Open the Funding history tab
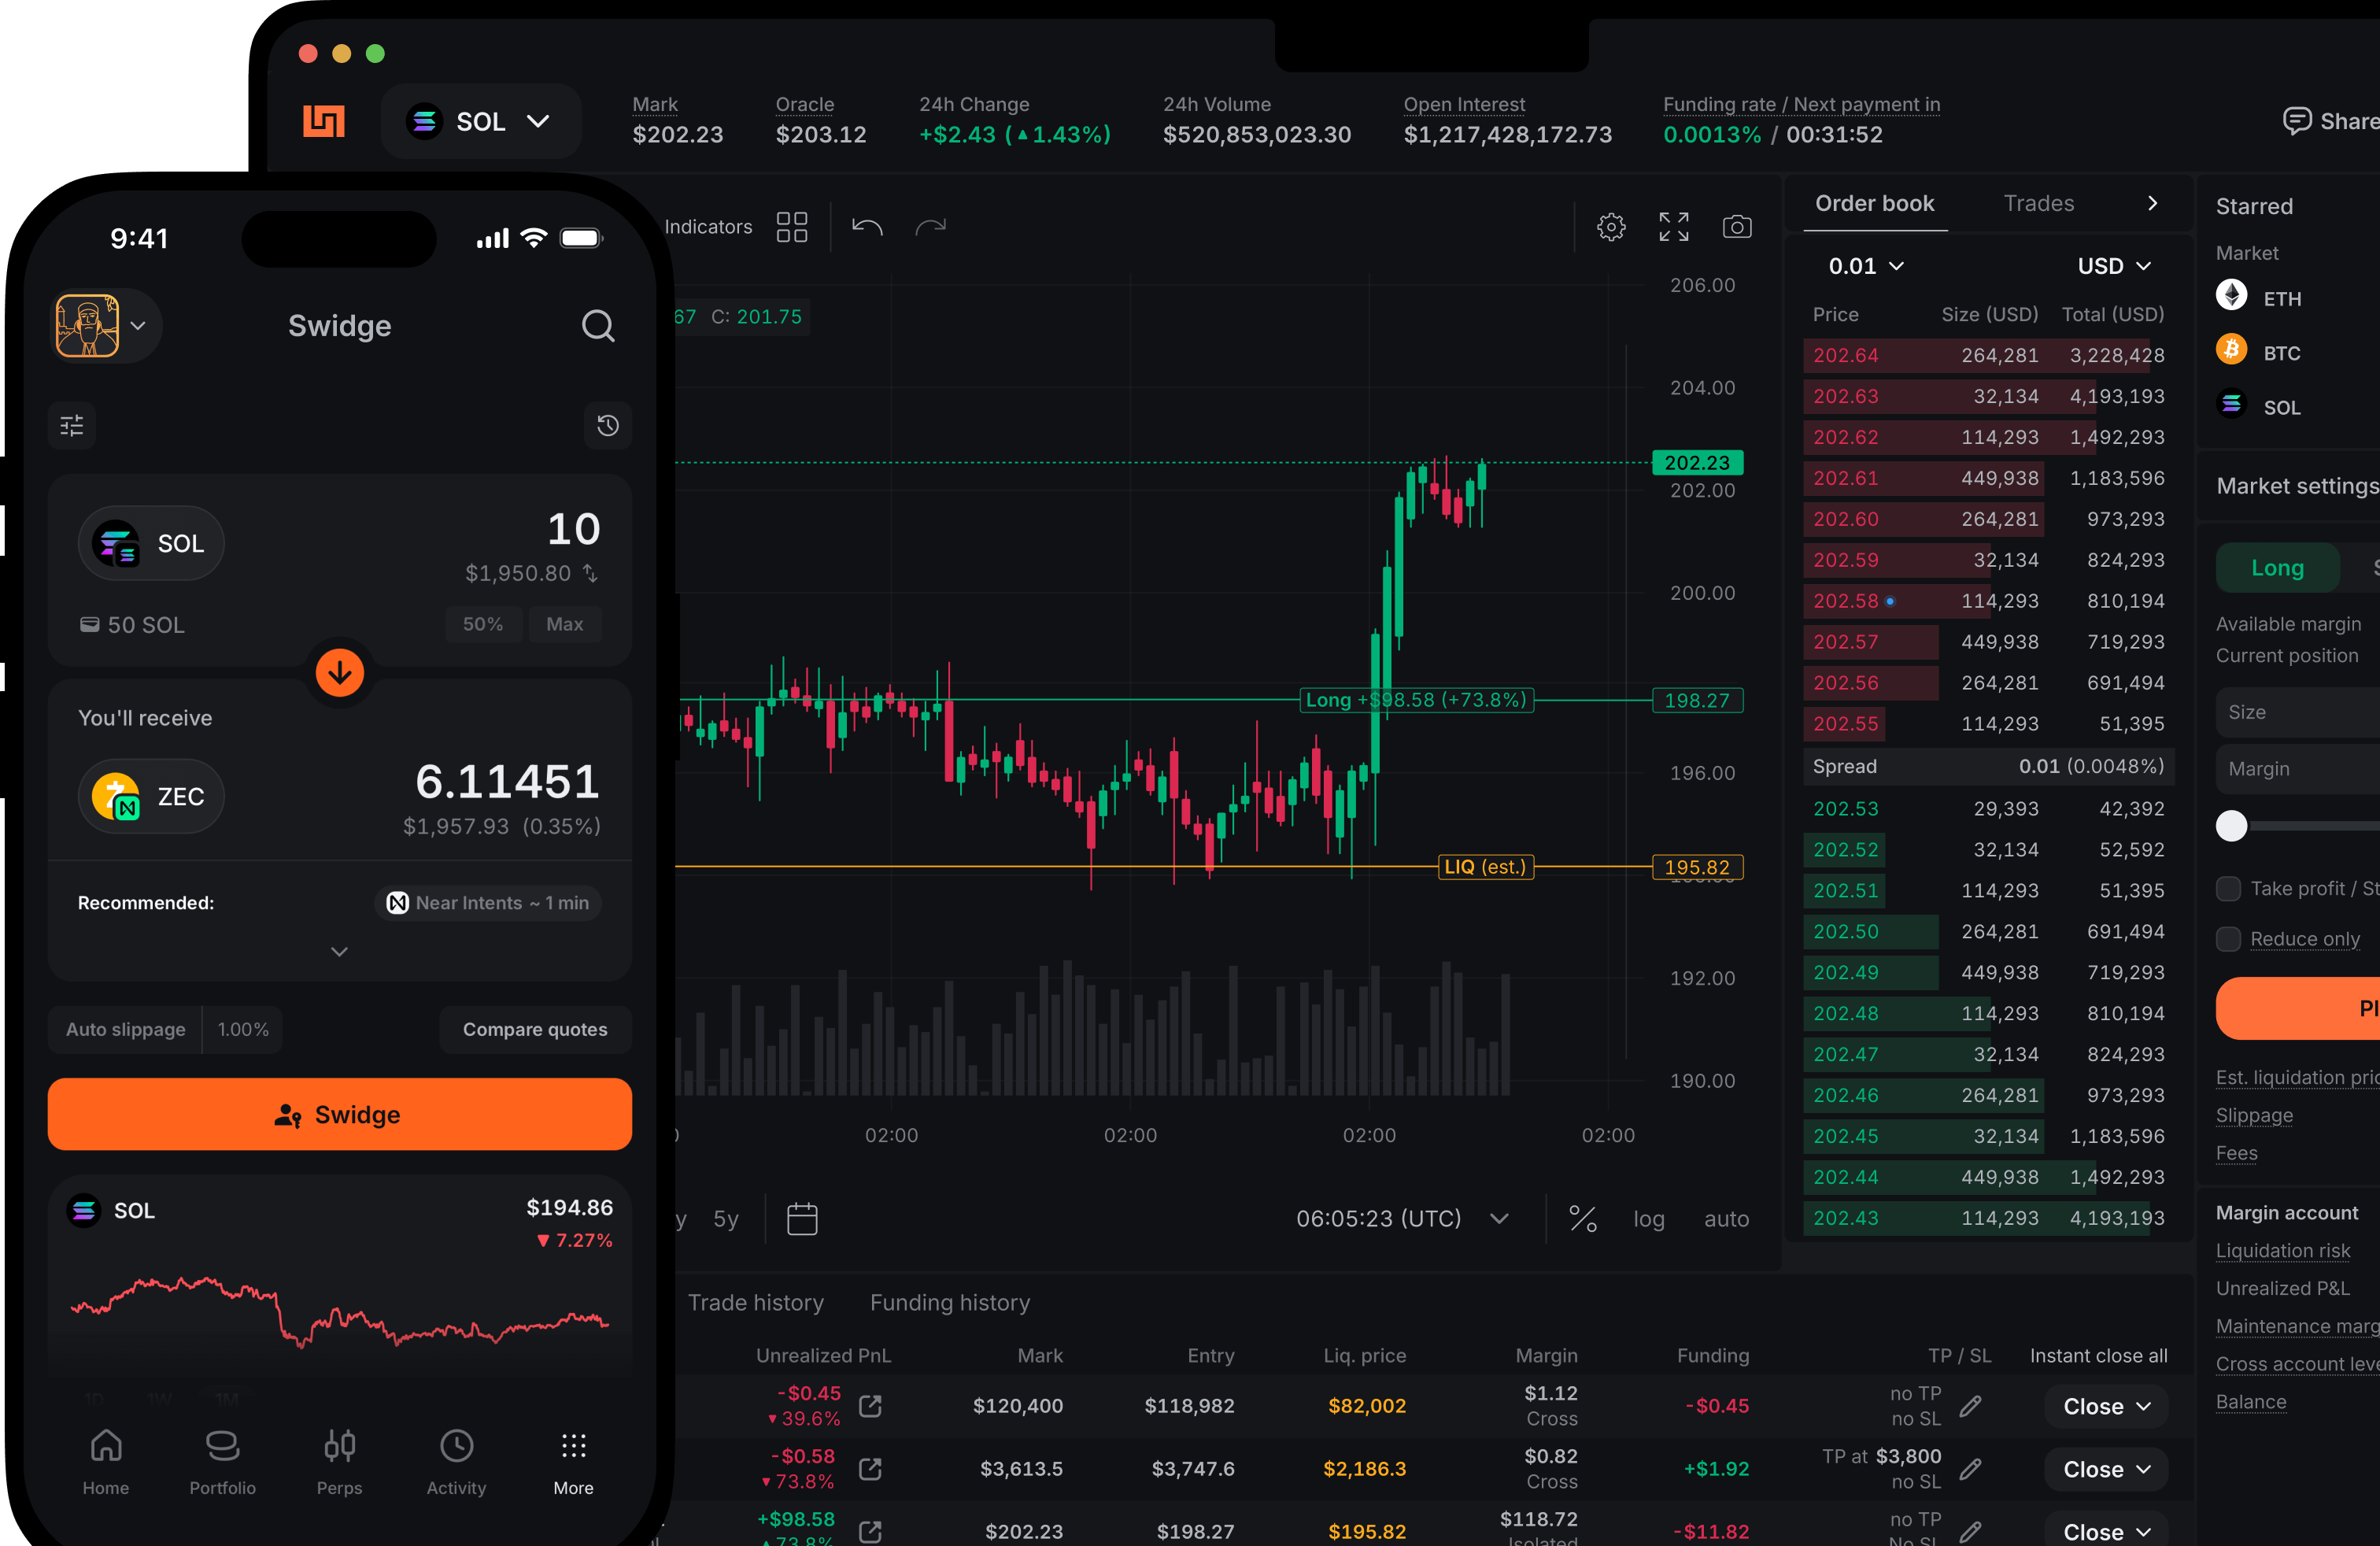This screenshot has height=1546, width=2380. click(949, 1302)
